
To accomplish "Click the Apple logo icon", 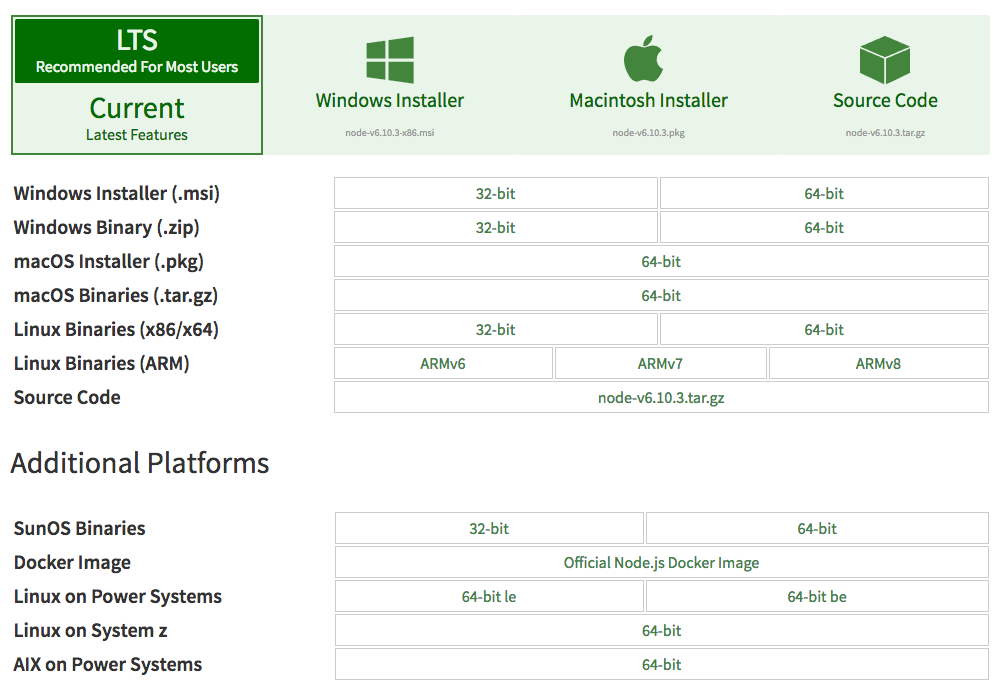I will 643,58.
